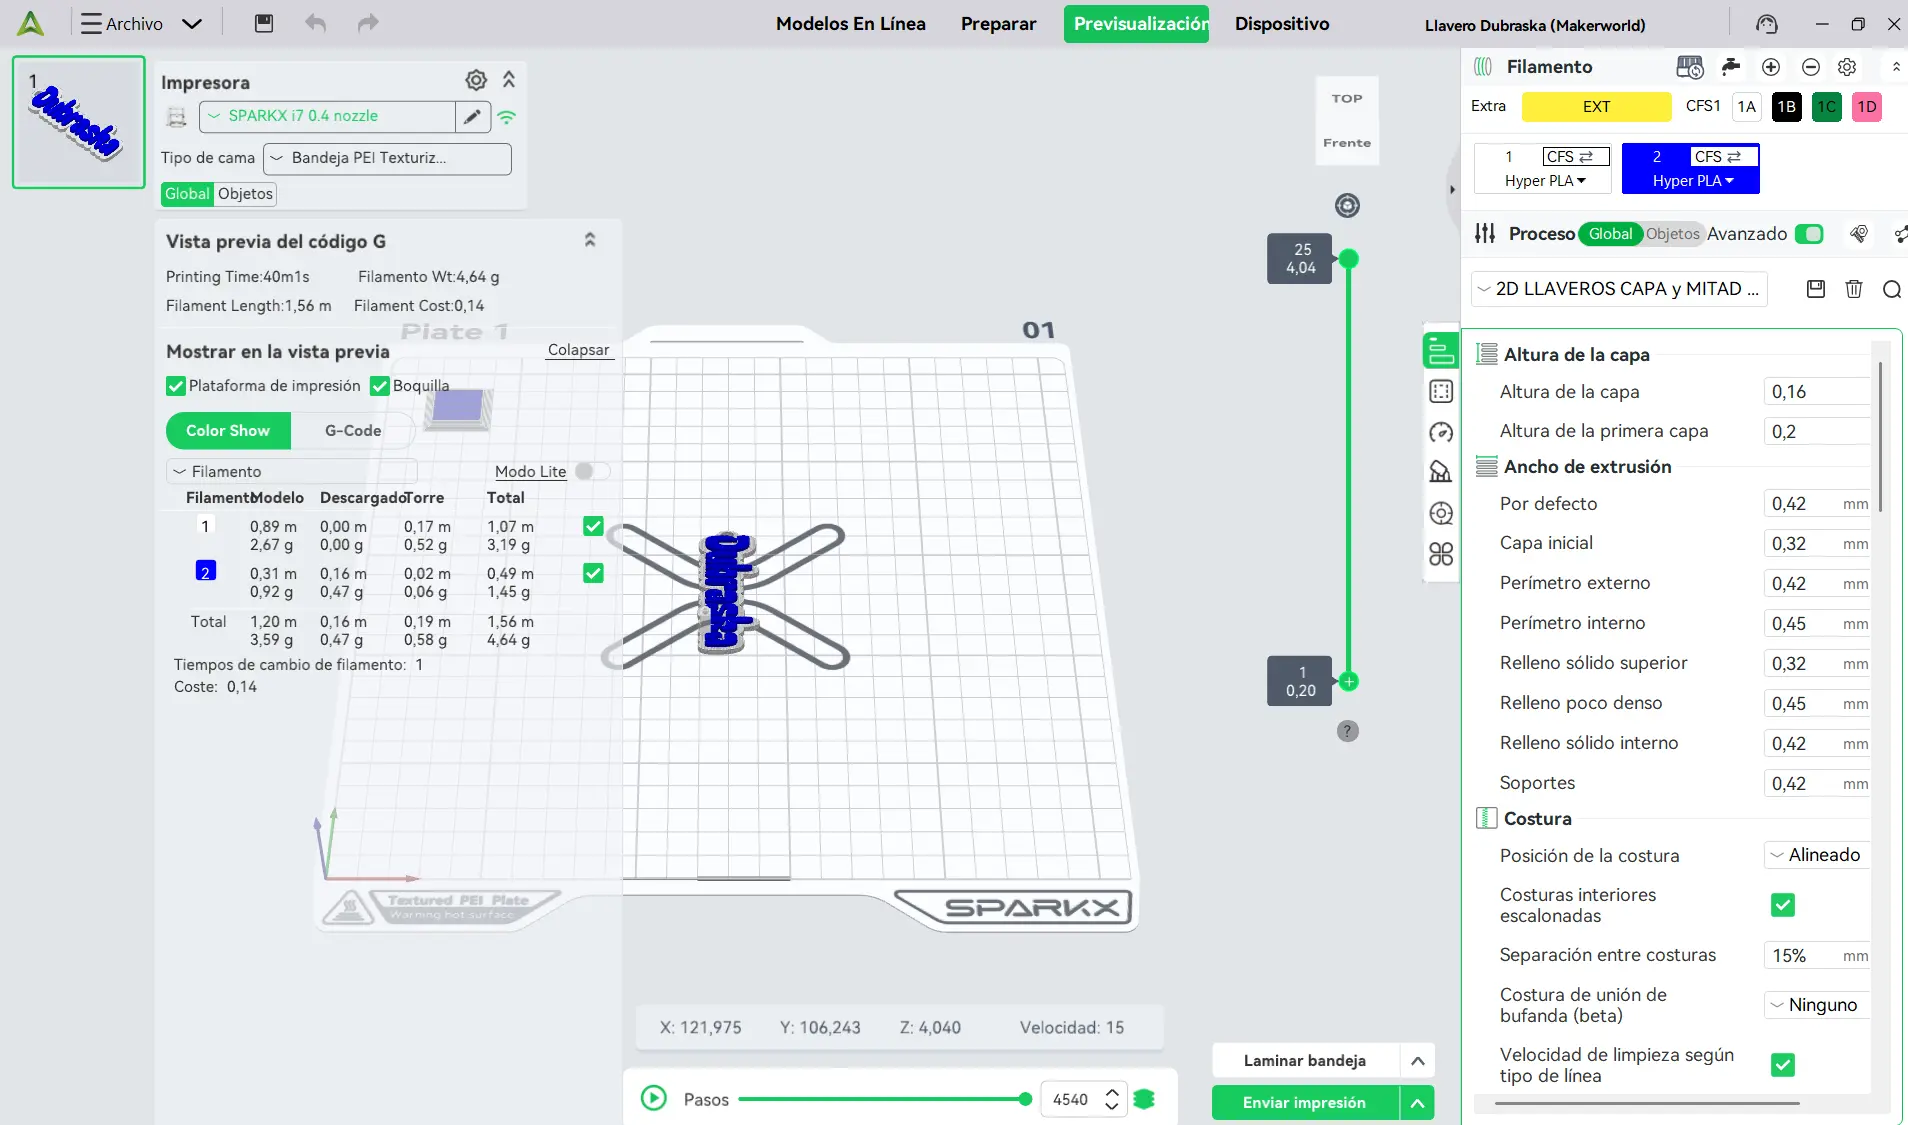Viewport: 1908px width, 1125px height.
Task: Click the Enviar impresión button
Action: [1305, 1103]
